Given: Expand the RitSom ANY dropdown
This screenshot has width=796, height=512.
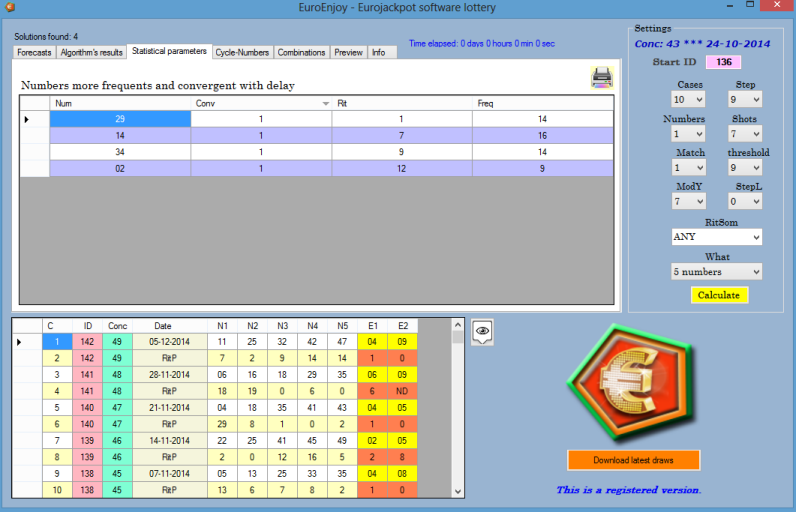Looking at the screenshot, I should tap(716, 237).
